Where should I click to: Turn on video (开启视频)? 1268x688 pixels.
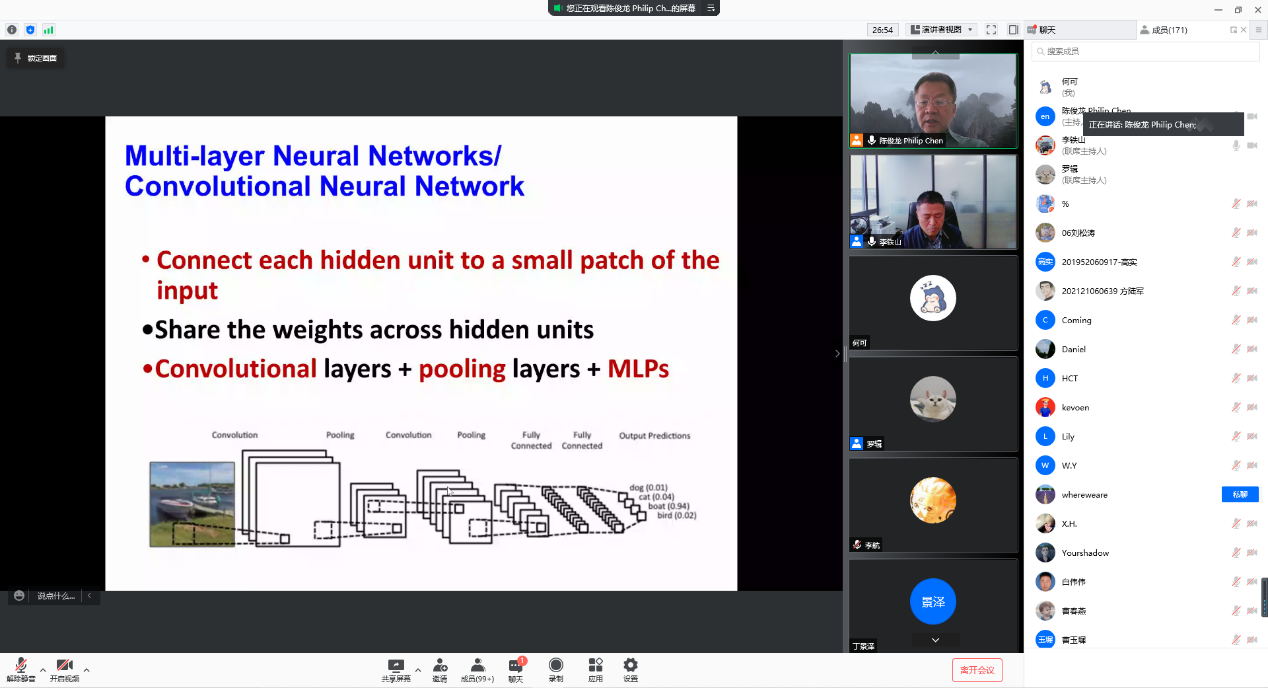coord(64,670)
